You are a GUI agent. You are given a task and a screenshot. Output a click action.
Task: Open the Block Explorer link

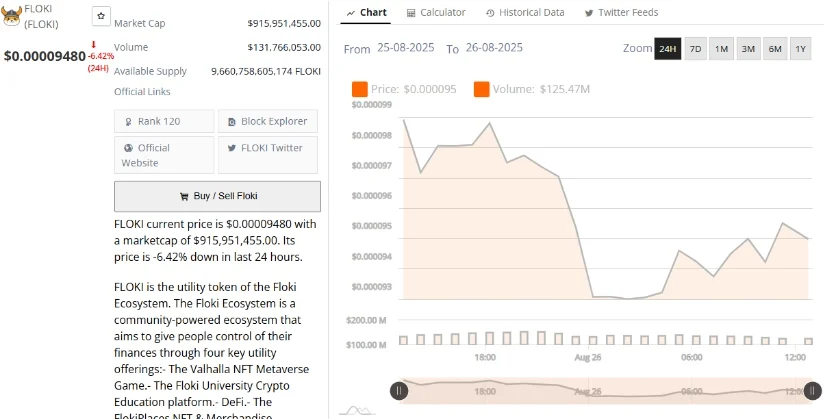pos(267,121)
